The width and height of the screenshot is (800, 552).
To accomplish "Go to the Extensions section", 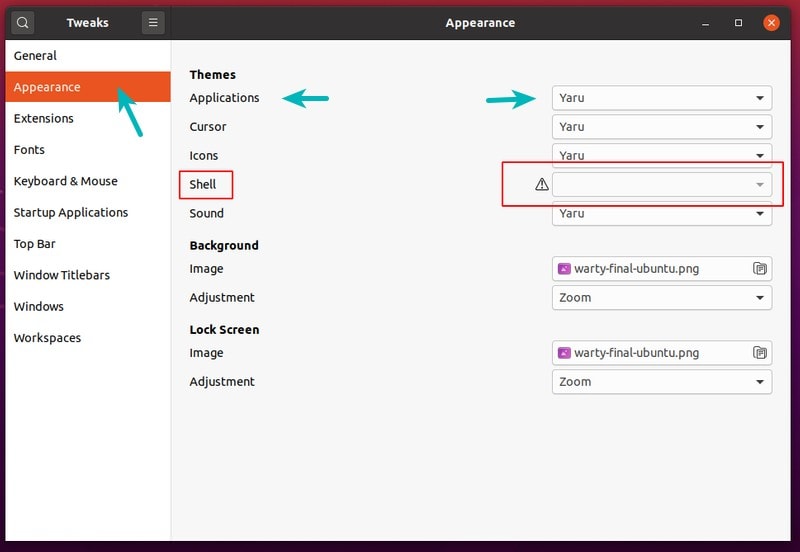I will (x=88, y=118).
